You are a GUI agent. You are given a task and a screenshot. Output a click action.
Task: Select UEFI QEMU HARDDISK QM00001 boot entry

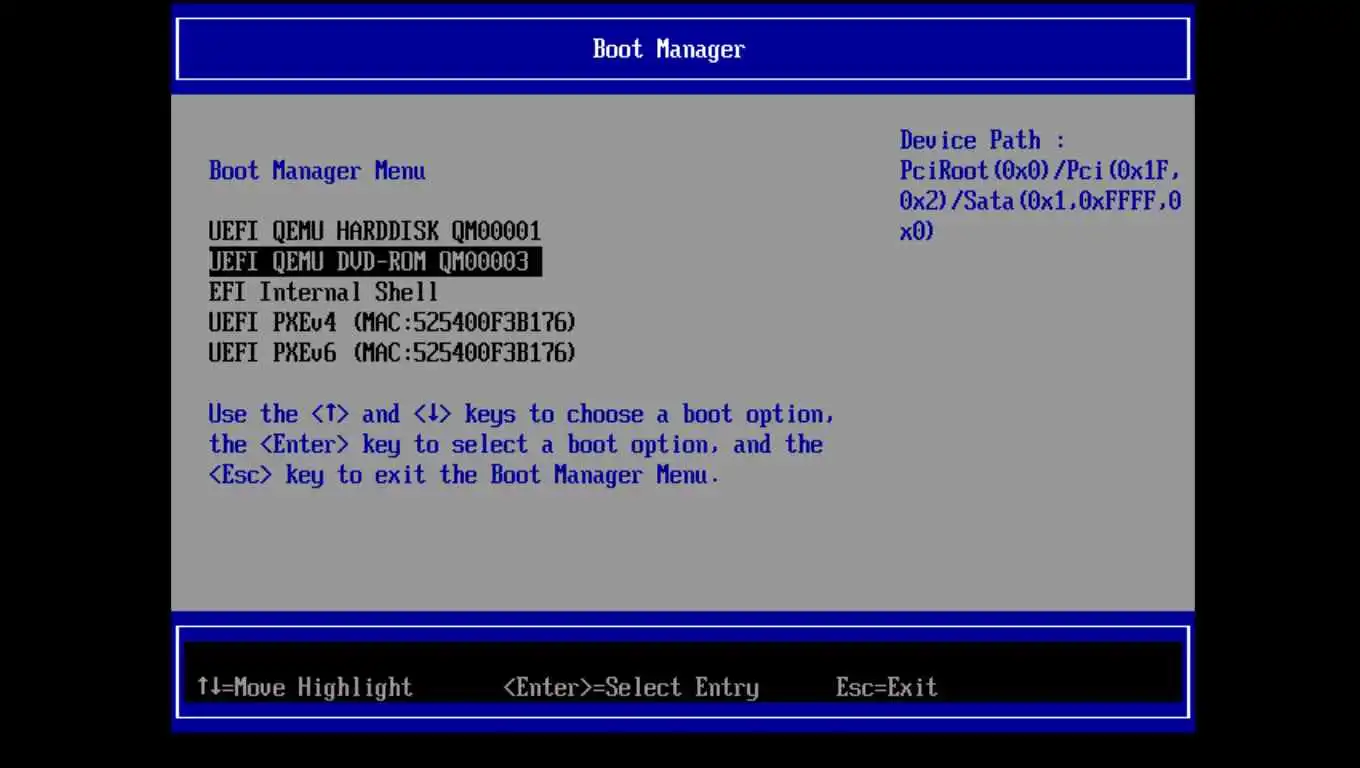tap(375, 232)
